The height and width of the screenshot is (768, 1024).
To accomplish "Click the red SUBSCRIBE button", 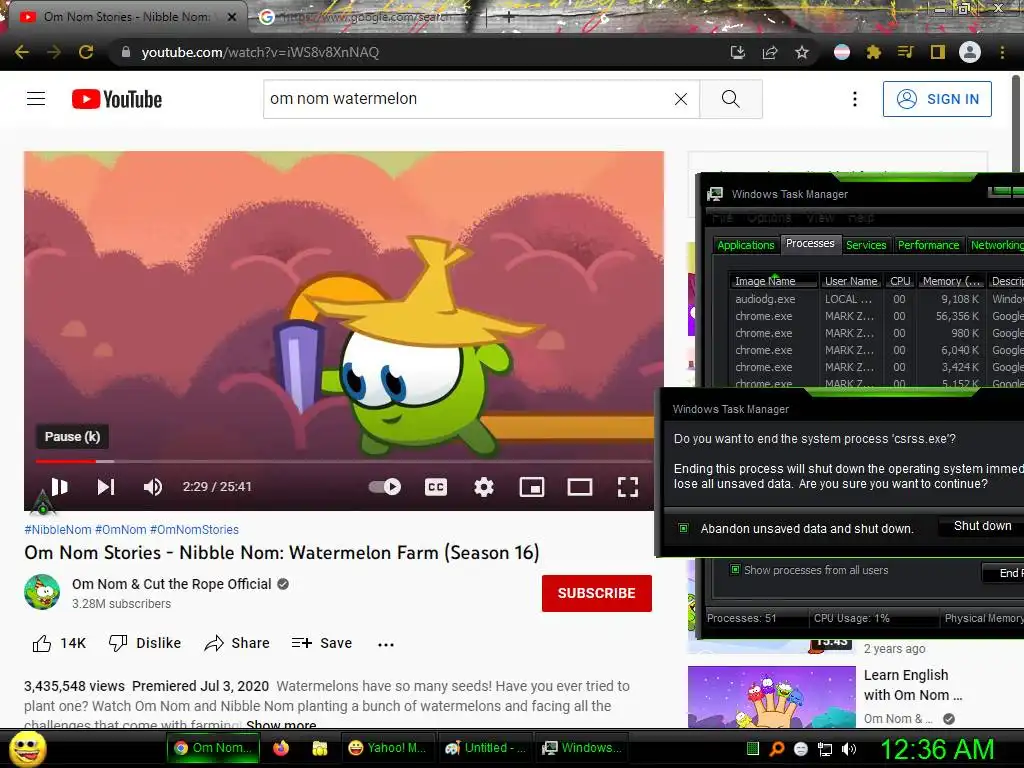I will pyautogui.click(x=596, y=593).
